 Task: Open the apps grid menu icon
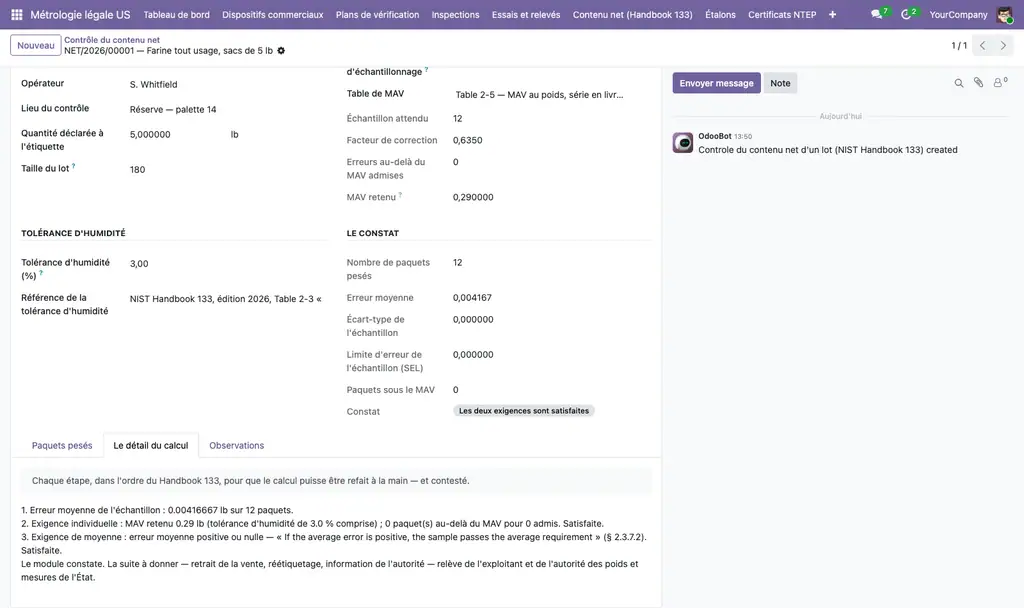point(17,14)
